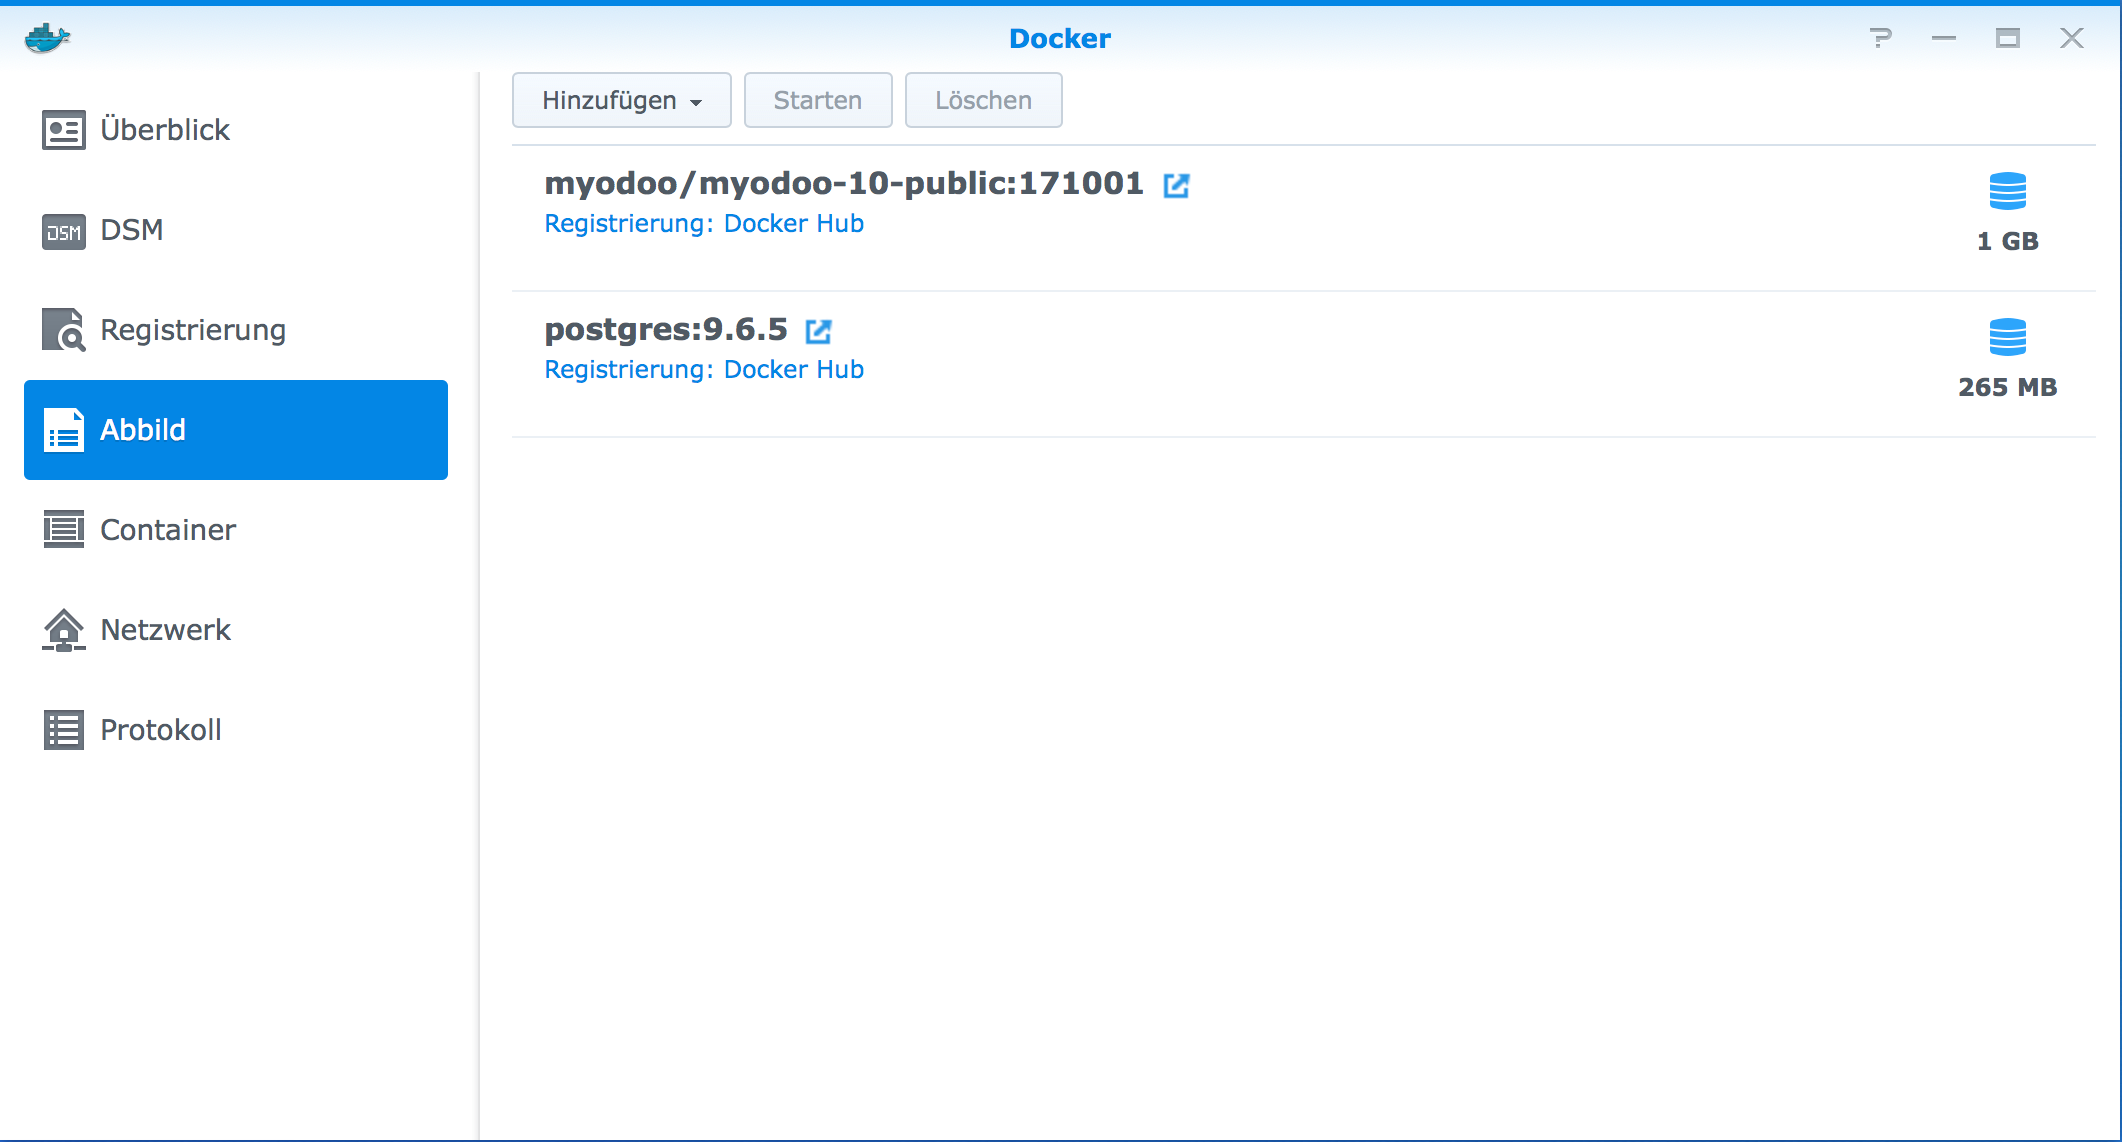Open the postgres image external link icon

[819, 331]
